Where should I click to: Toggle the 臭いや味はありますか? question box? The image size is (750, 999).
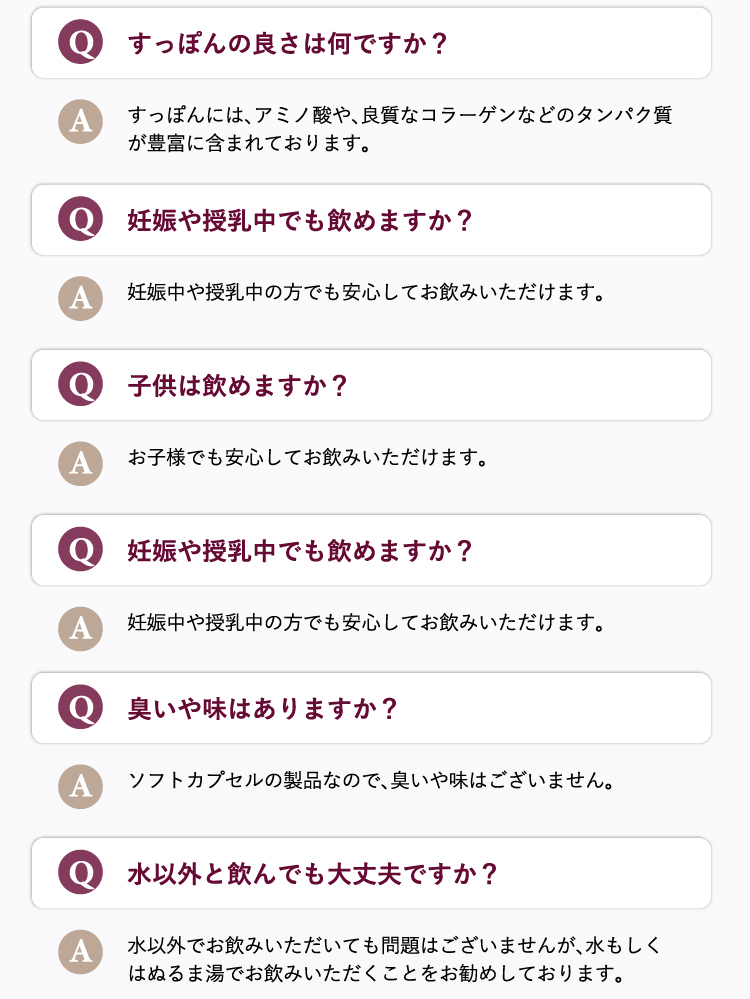coord(371,708)
